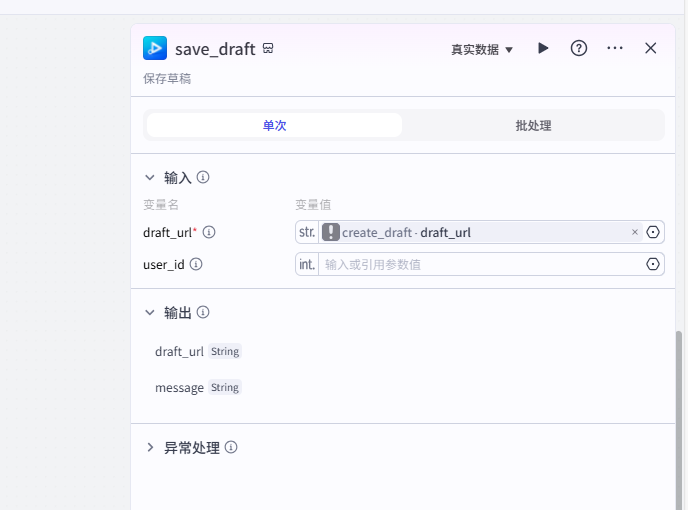Open variable picker for user_id field

[653, 264]
